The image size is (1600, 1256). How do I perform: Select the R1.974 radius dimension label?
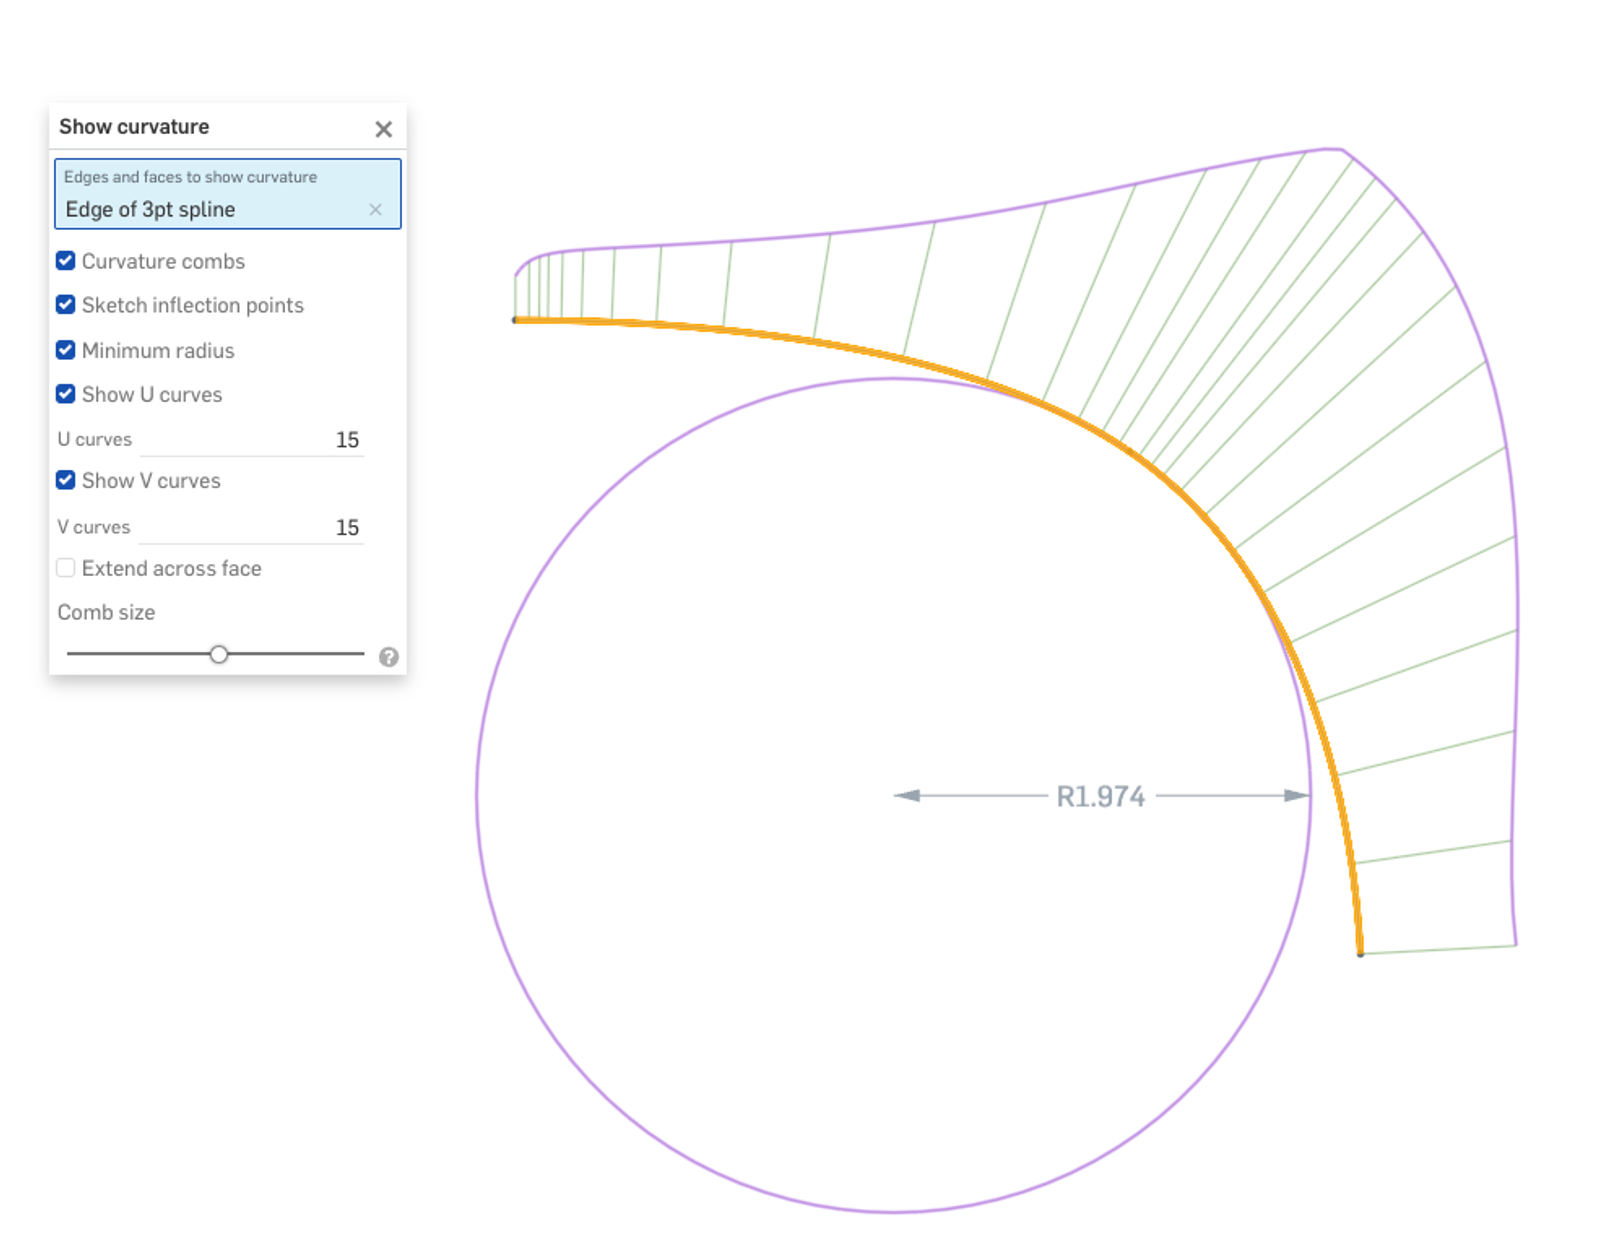[1100, 795]
